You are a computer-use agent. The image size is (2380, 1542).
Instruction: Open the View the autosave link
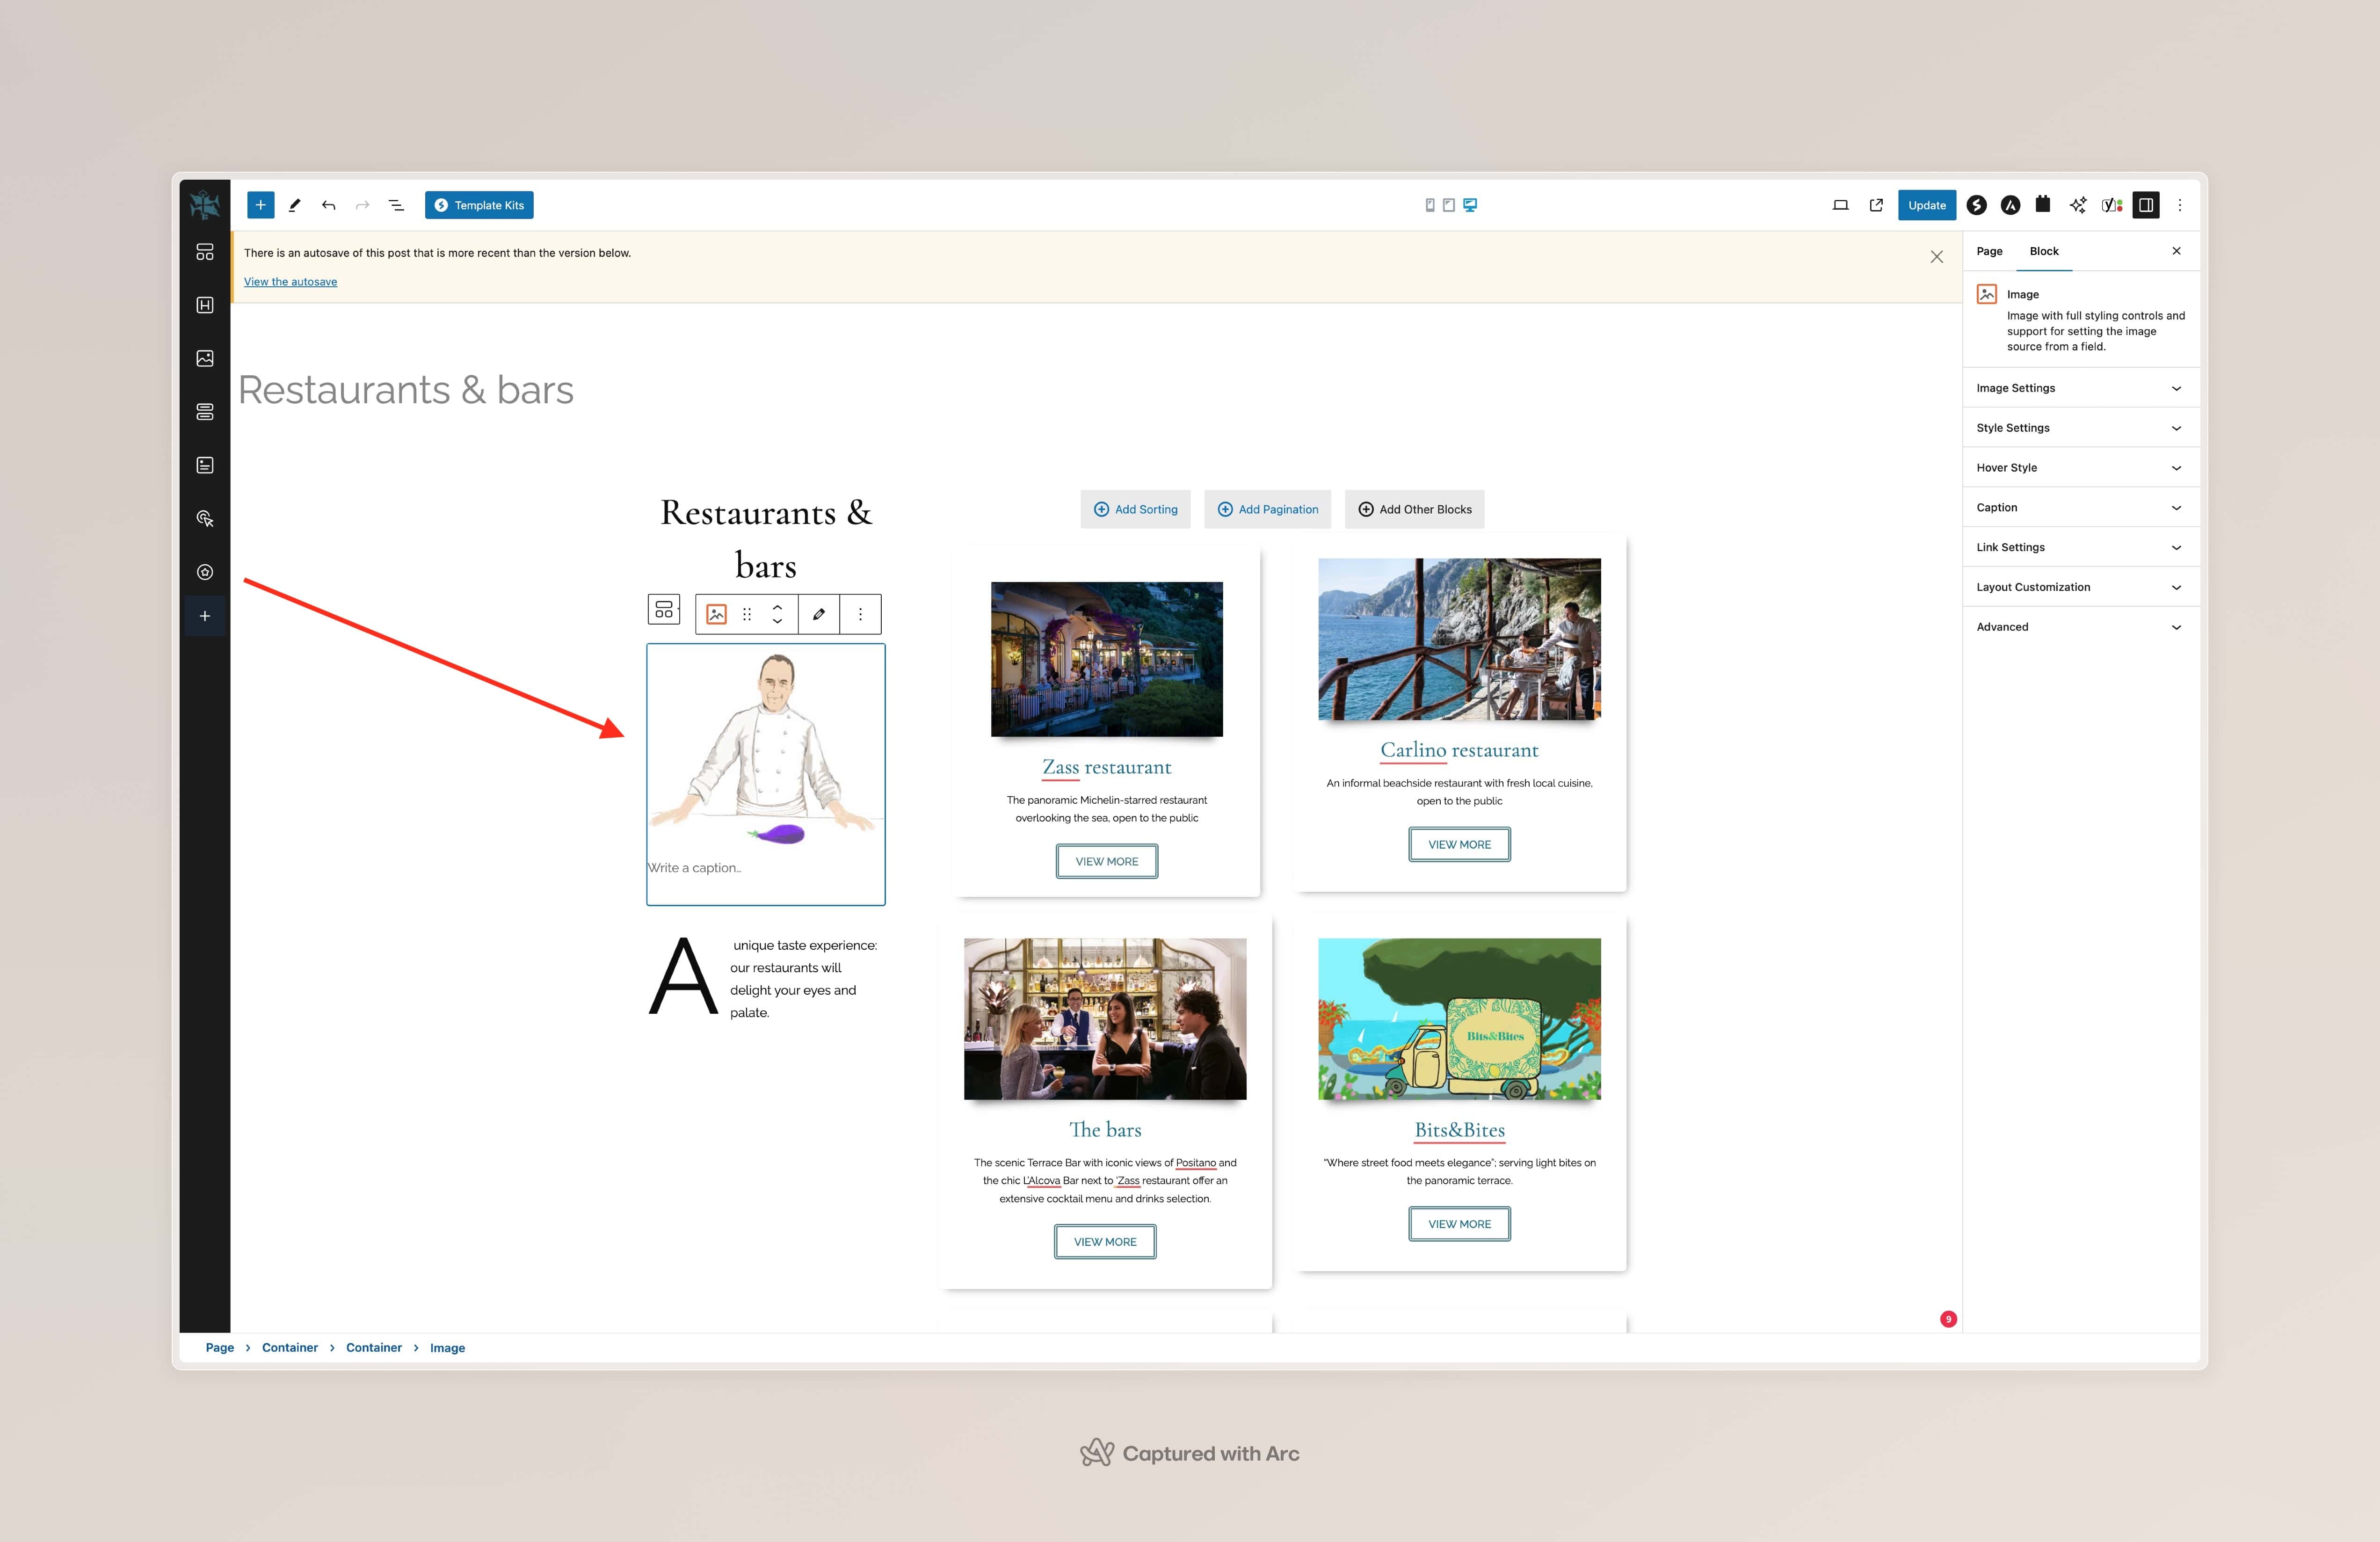[x=290, y=282]
